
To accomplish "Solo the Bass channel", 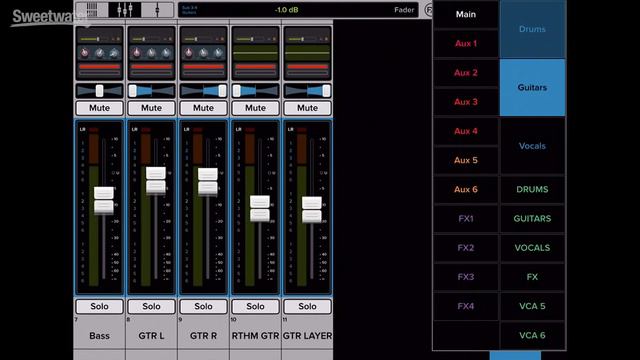I will [100, 307].
